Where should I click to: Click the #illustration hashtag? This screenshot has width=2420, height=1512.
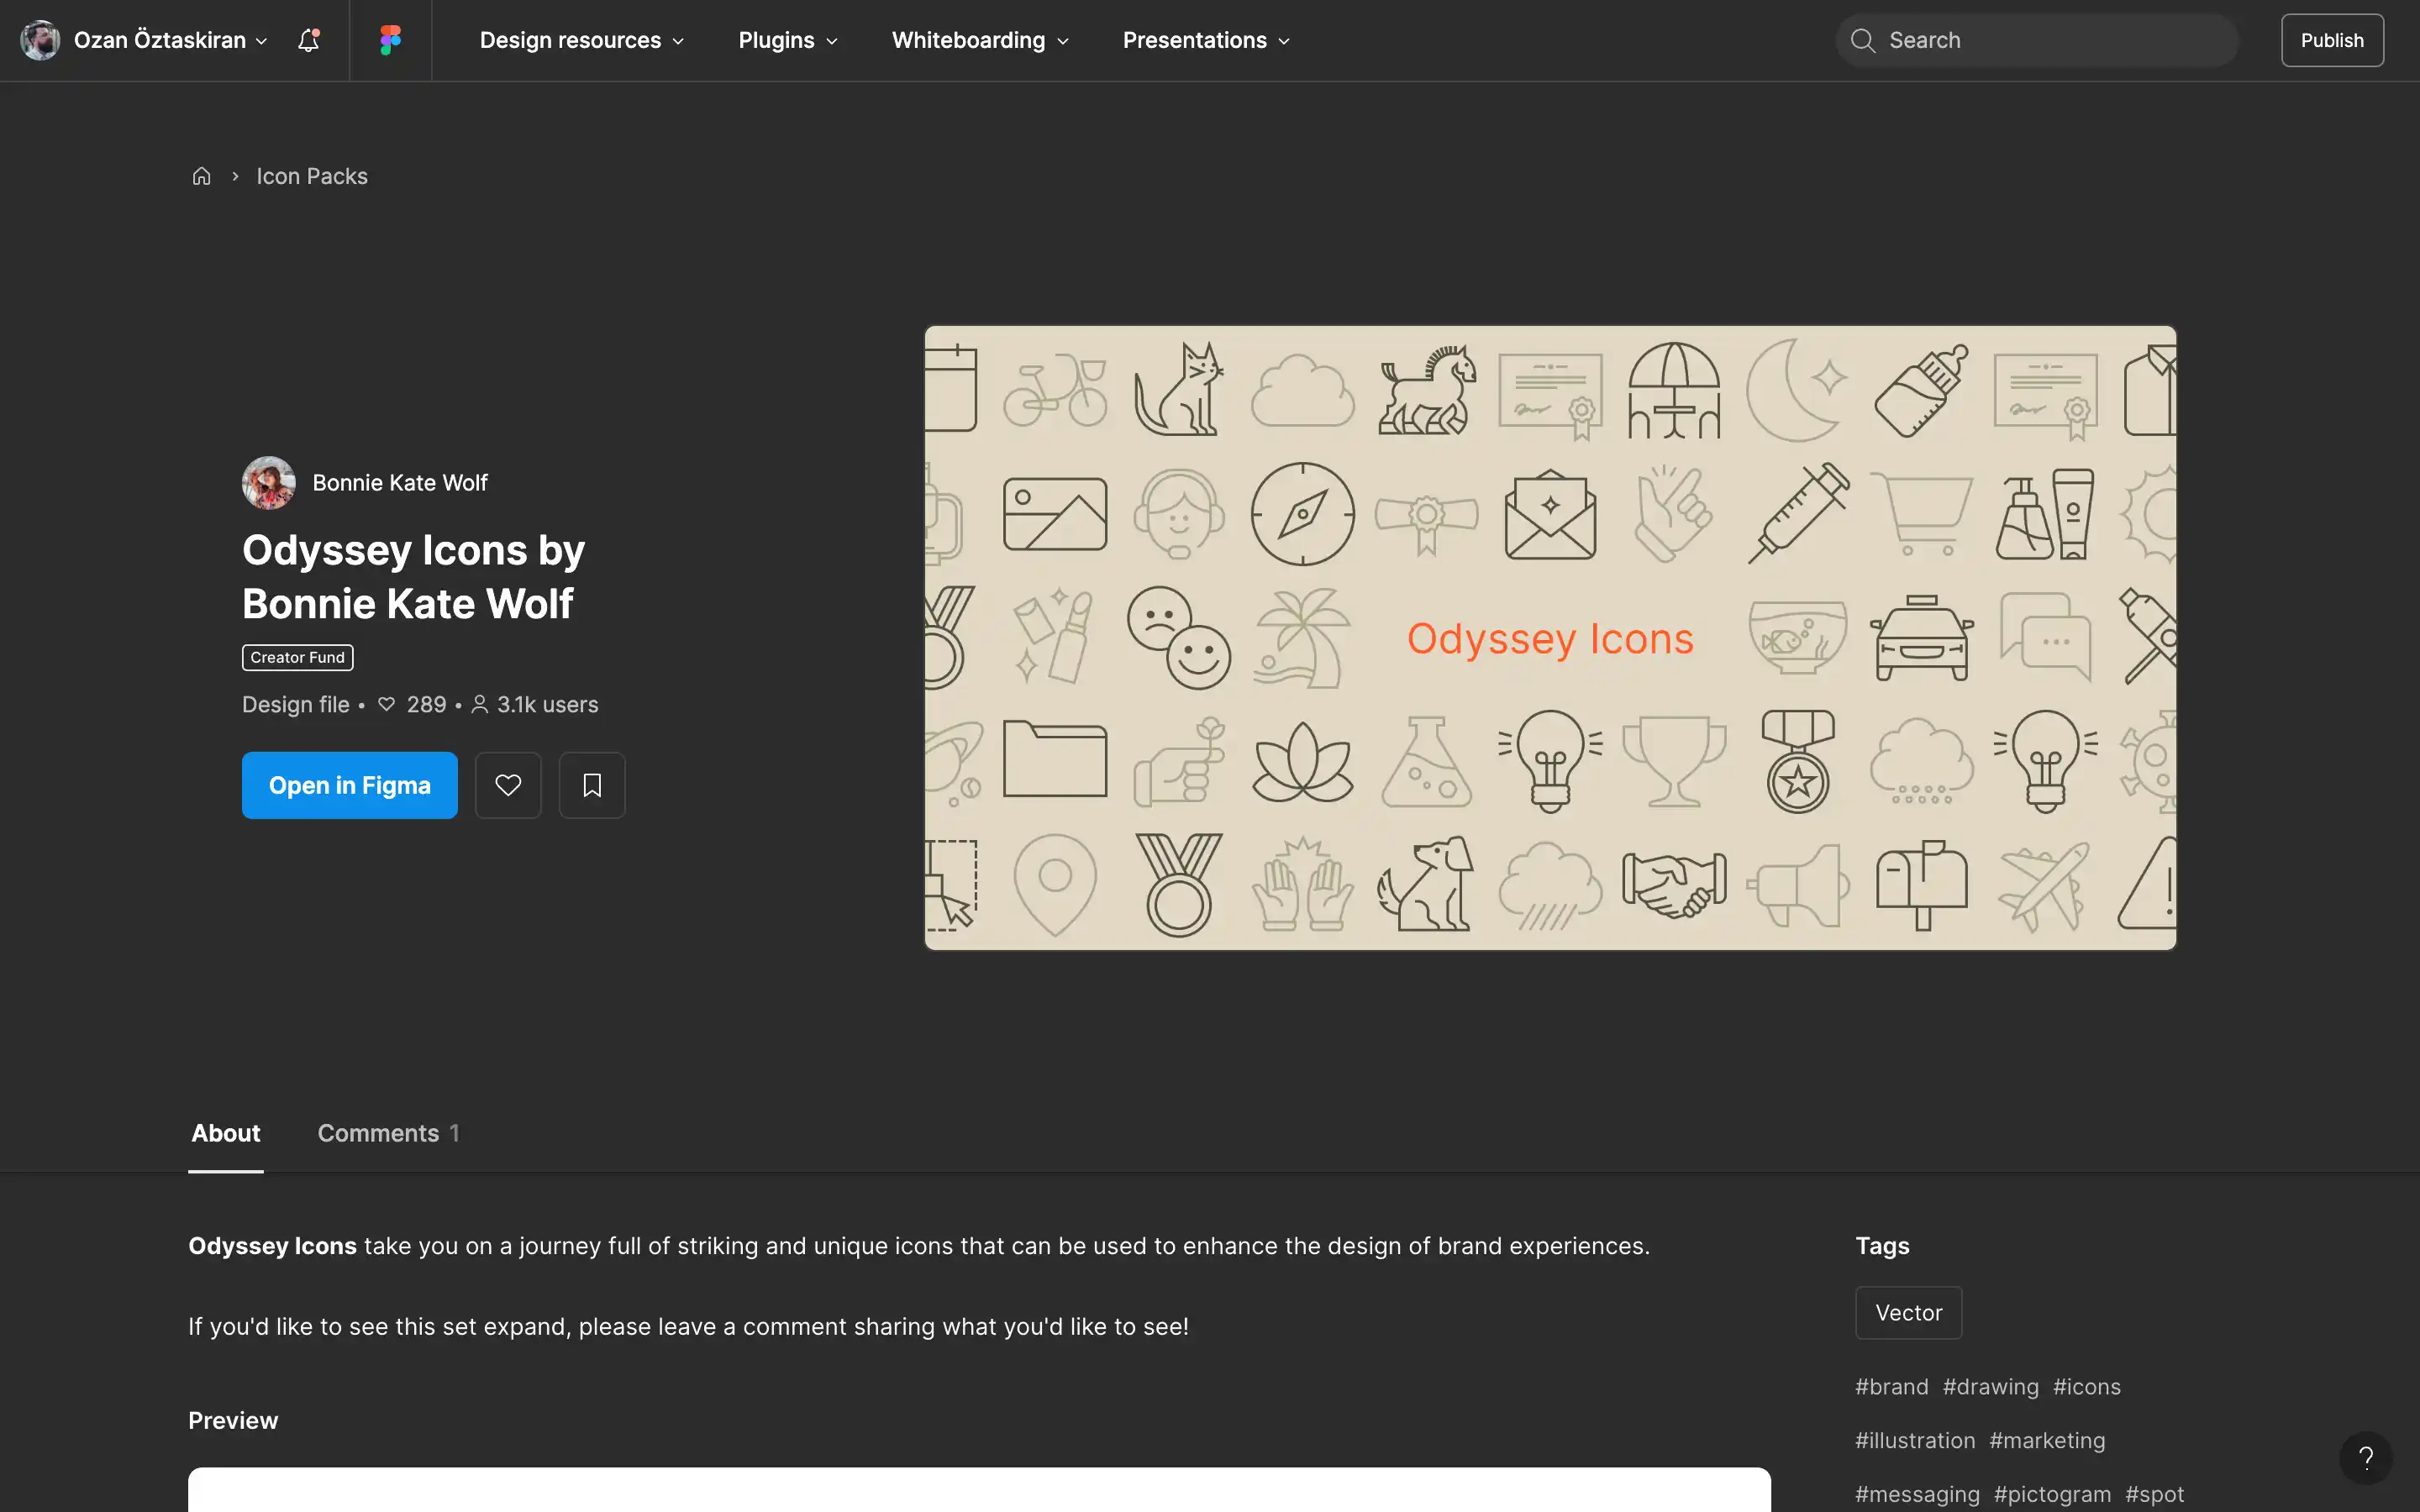click(1915, 1441)
